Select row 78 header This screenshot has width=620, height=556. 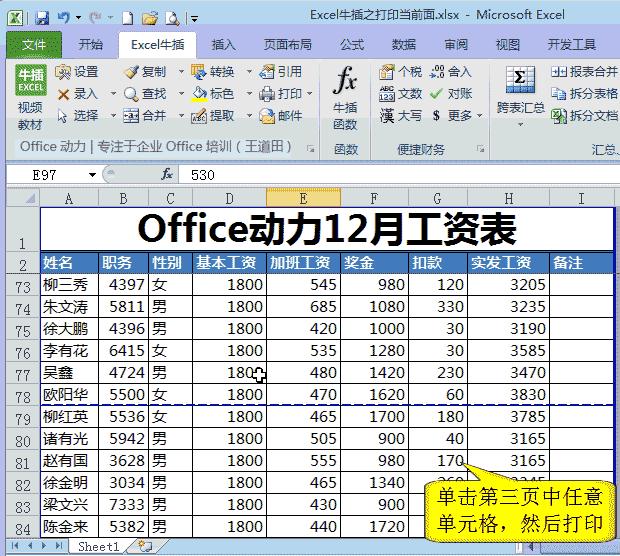23,395
